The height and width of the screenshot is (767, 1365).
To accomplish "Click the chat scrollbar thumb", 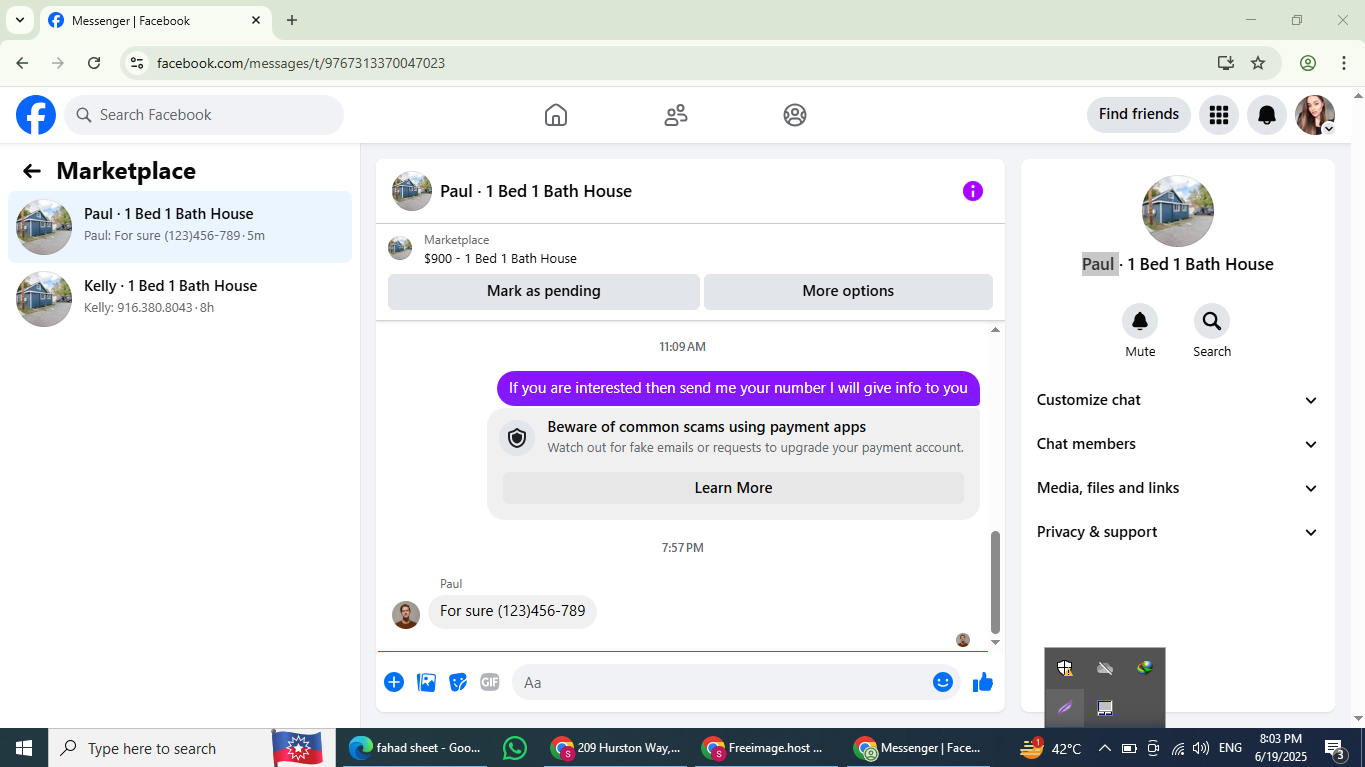I will point(995,582).
